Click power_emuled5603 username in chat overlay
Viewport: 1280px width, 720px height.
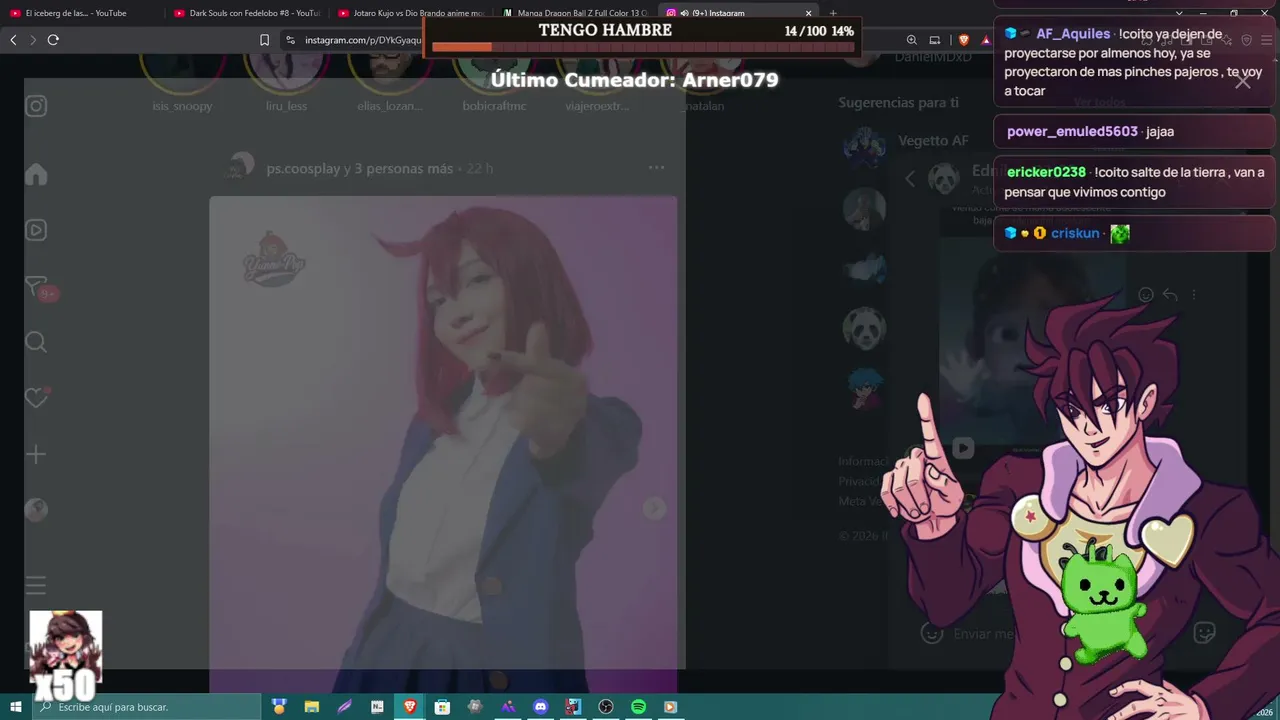1072,131
